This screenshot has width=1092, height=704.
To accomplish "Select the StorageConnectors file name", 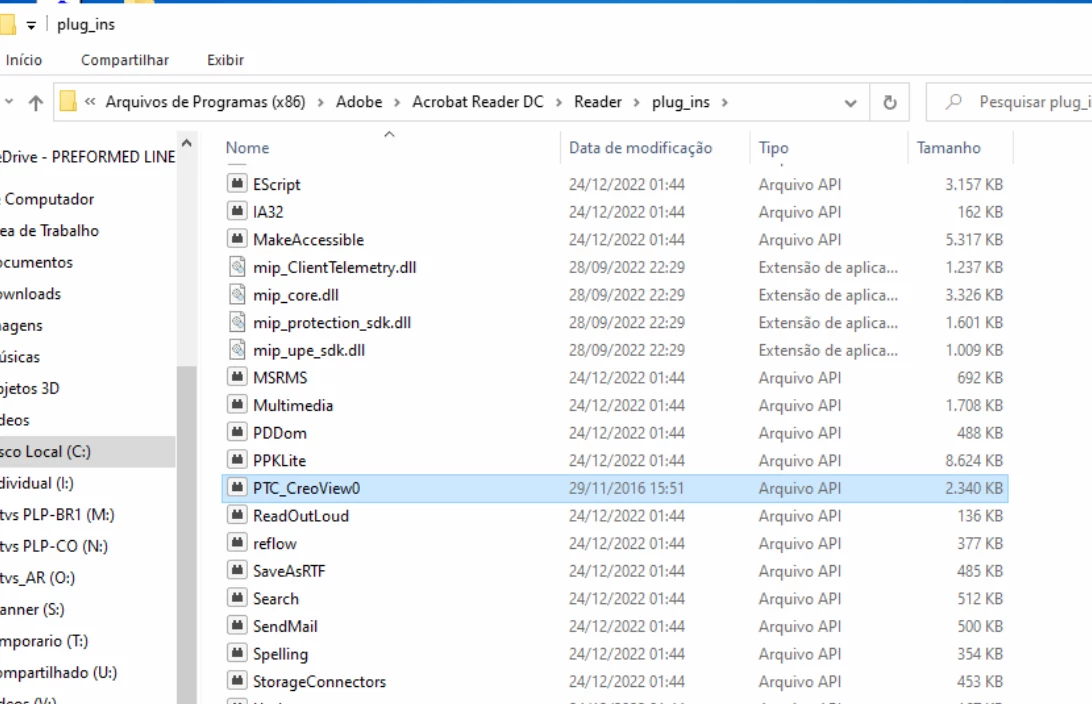I will [x=319, y=682].
